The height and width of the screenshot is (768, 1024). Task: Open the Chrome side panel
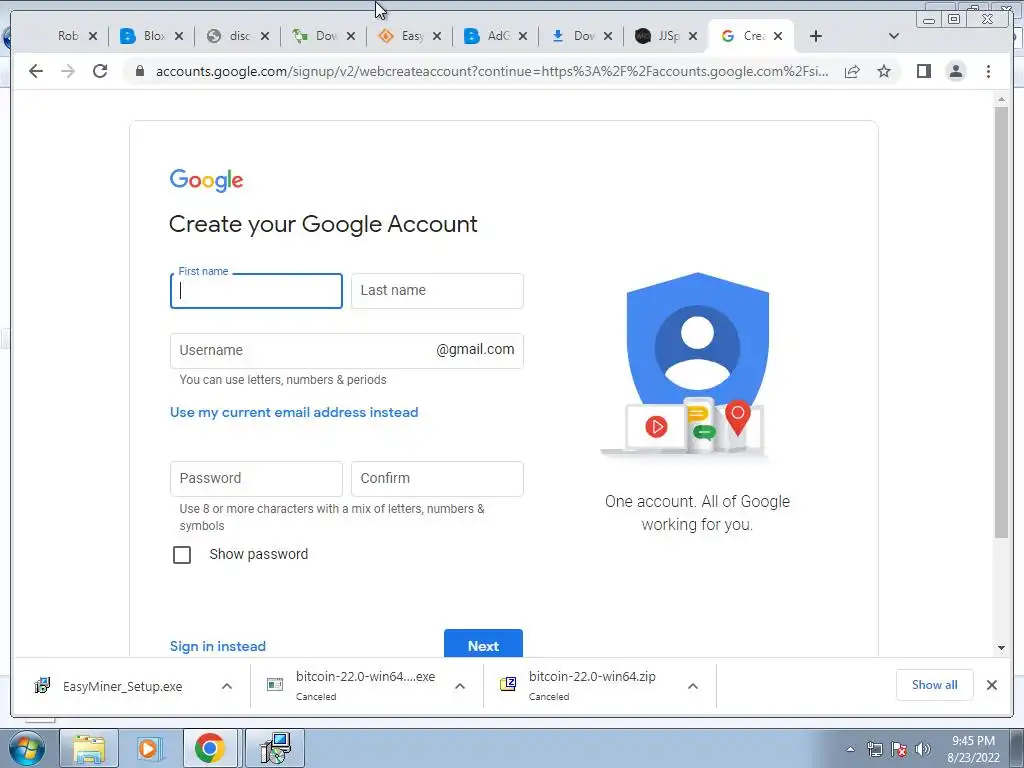point(923,71)
